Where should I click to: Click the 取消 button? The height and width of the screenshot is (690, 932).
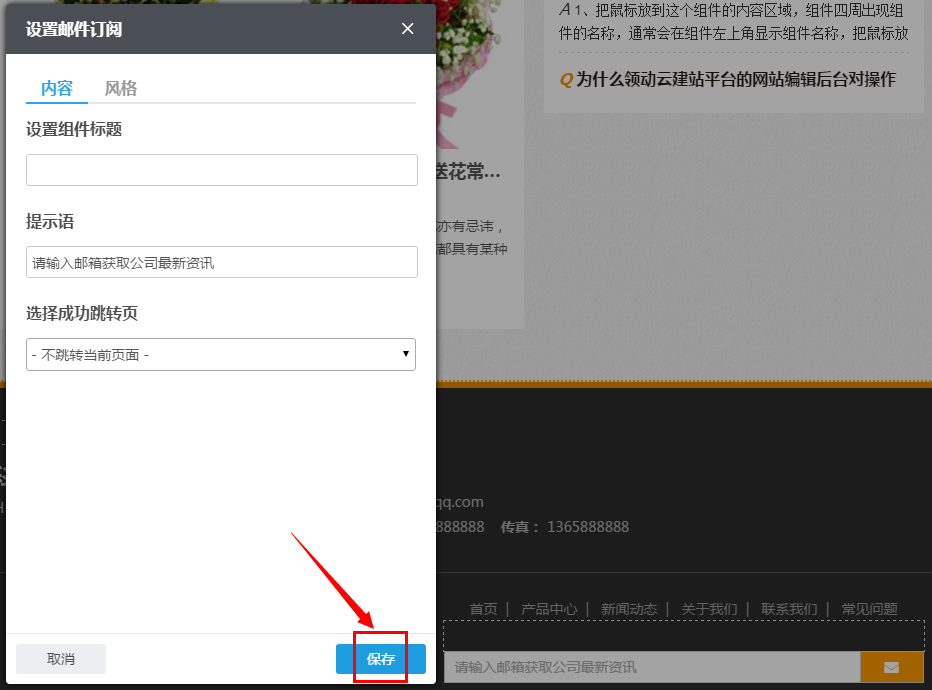(60, 659)
